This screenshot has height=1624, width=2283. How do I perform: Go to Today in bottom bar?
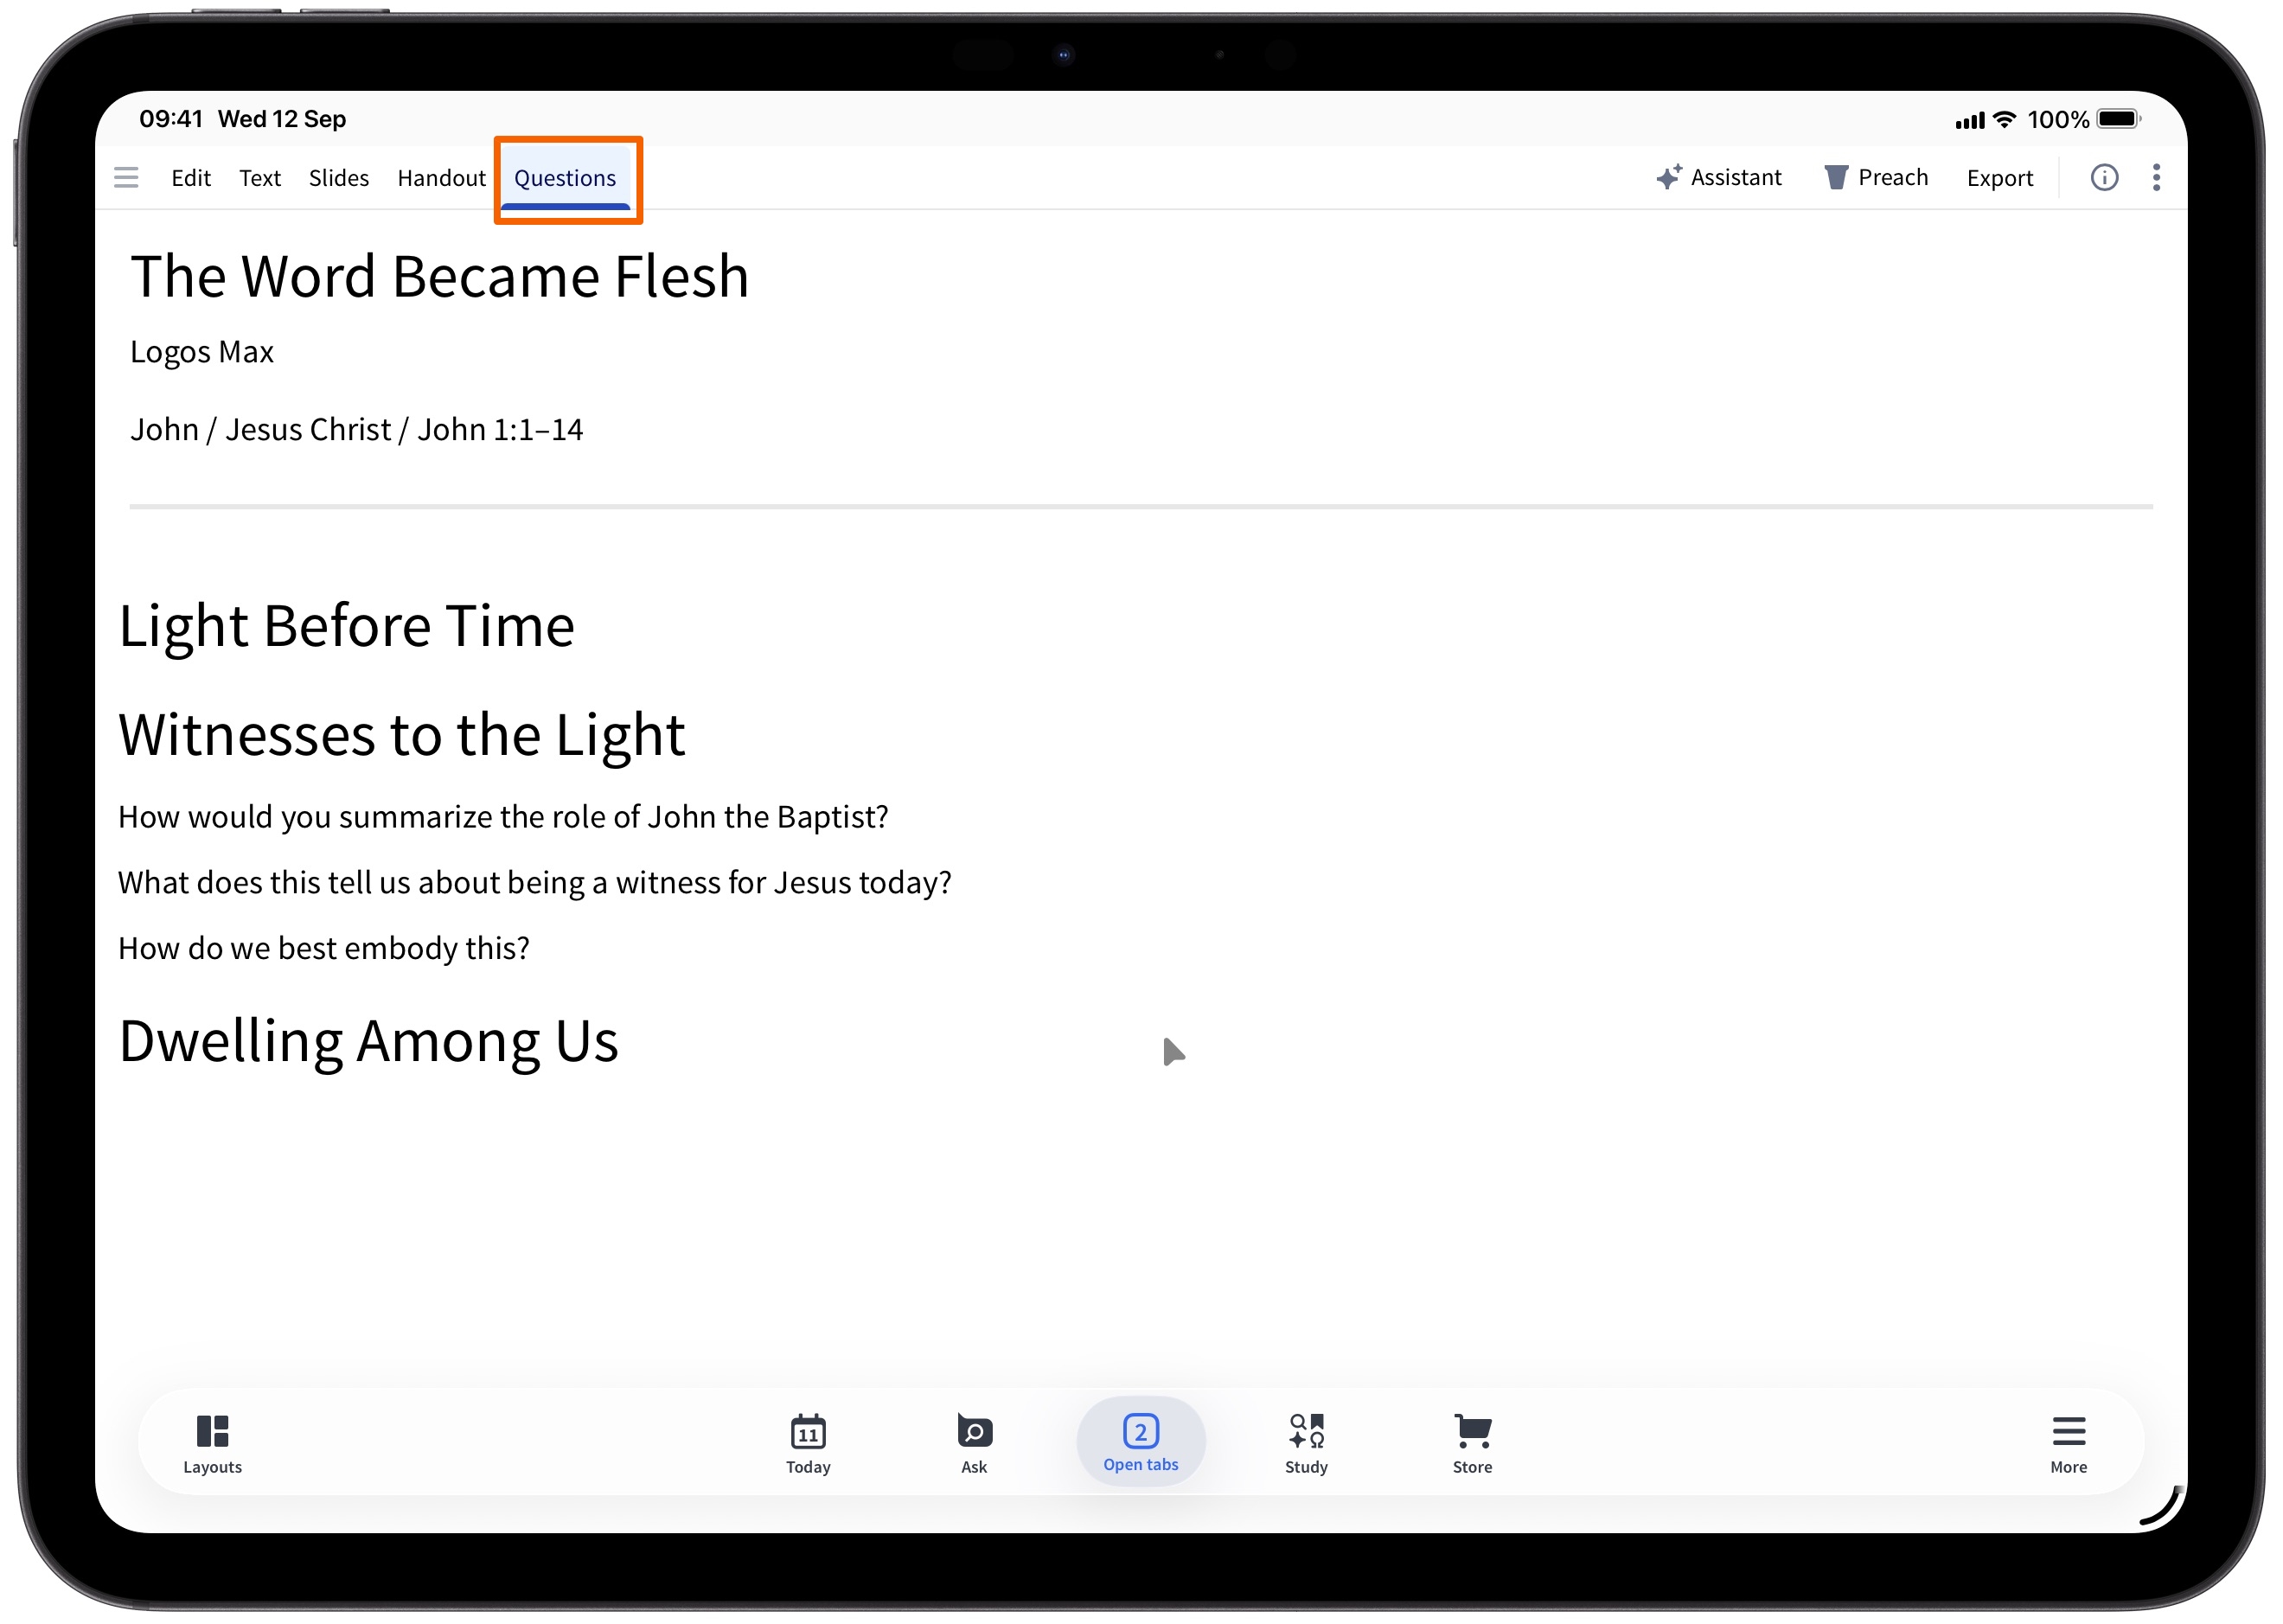pos(808,1445)
